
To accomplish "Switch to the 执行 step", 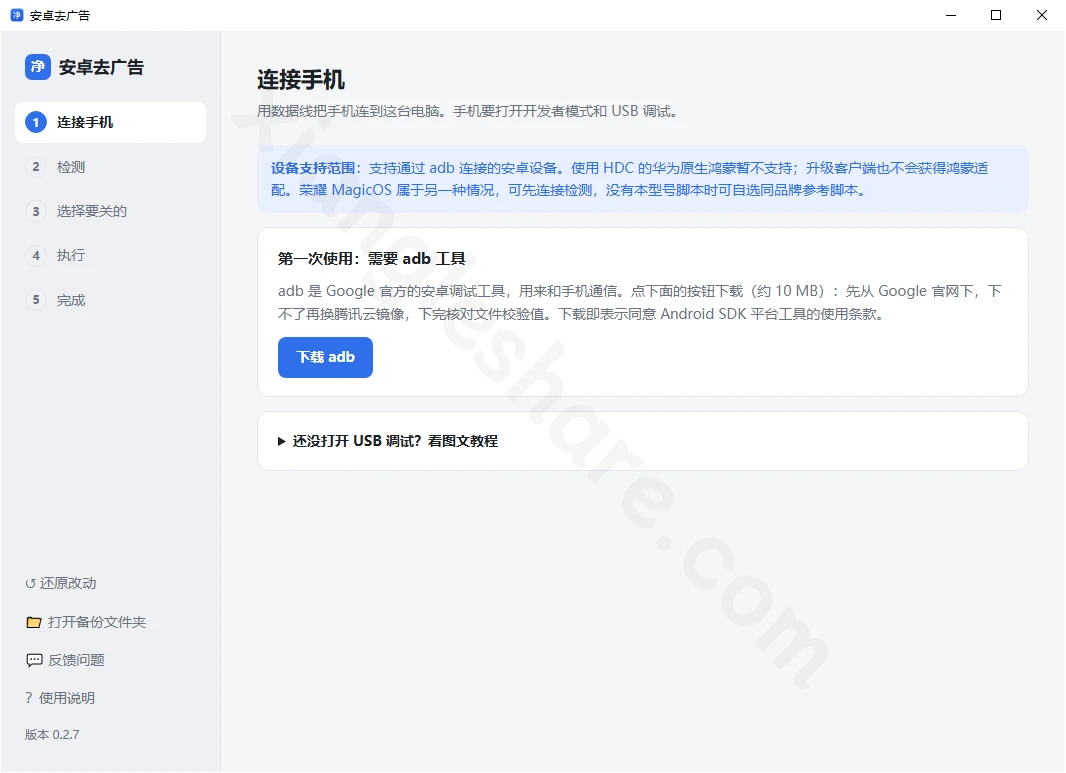I will coord(110,256).
